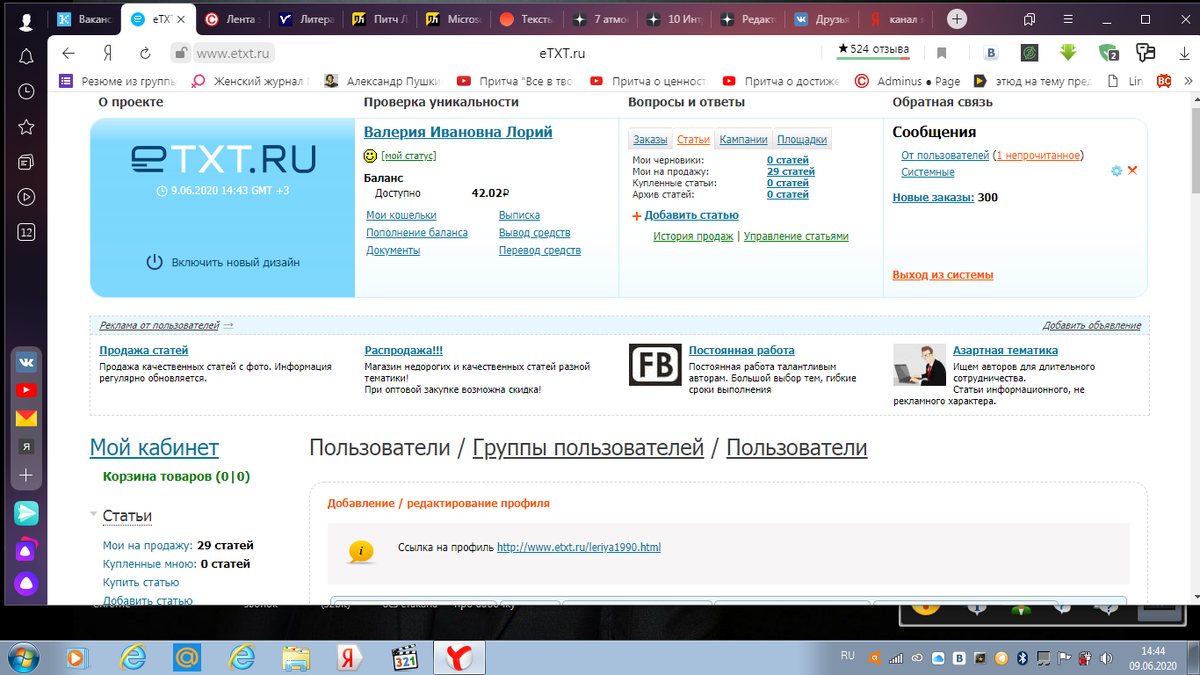Click the gear settings icon in Сообщения

[1116, 171]
